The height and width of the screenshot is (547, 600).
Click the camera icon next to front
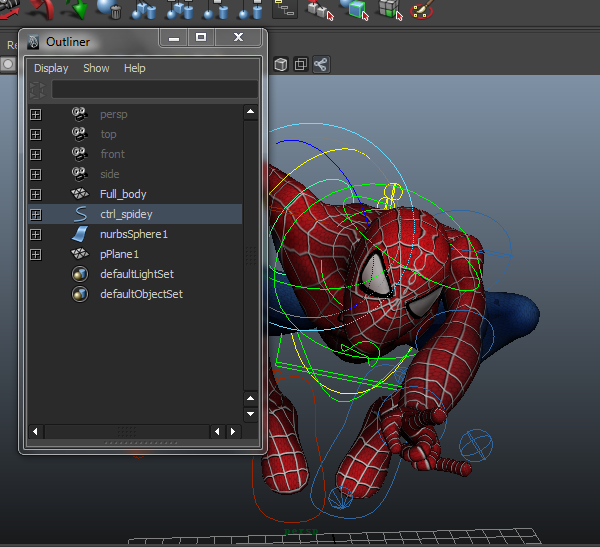click(x=80, y=154)
